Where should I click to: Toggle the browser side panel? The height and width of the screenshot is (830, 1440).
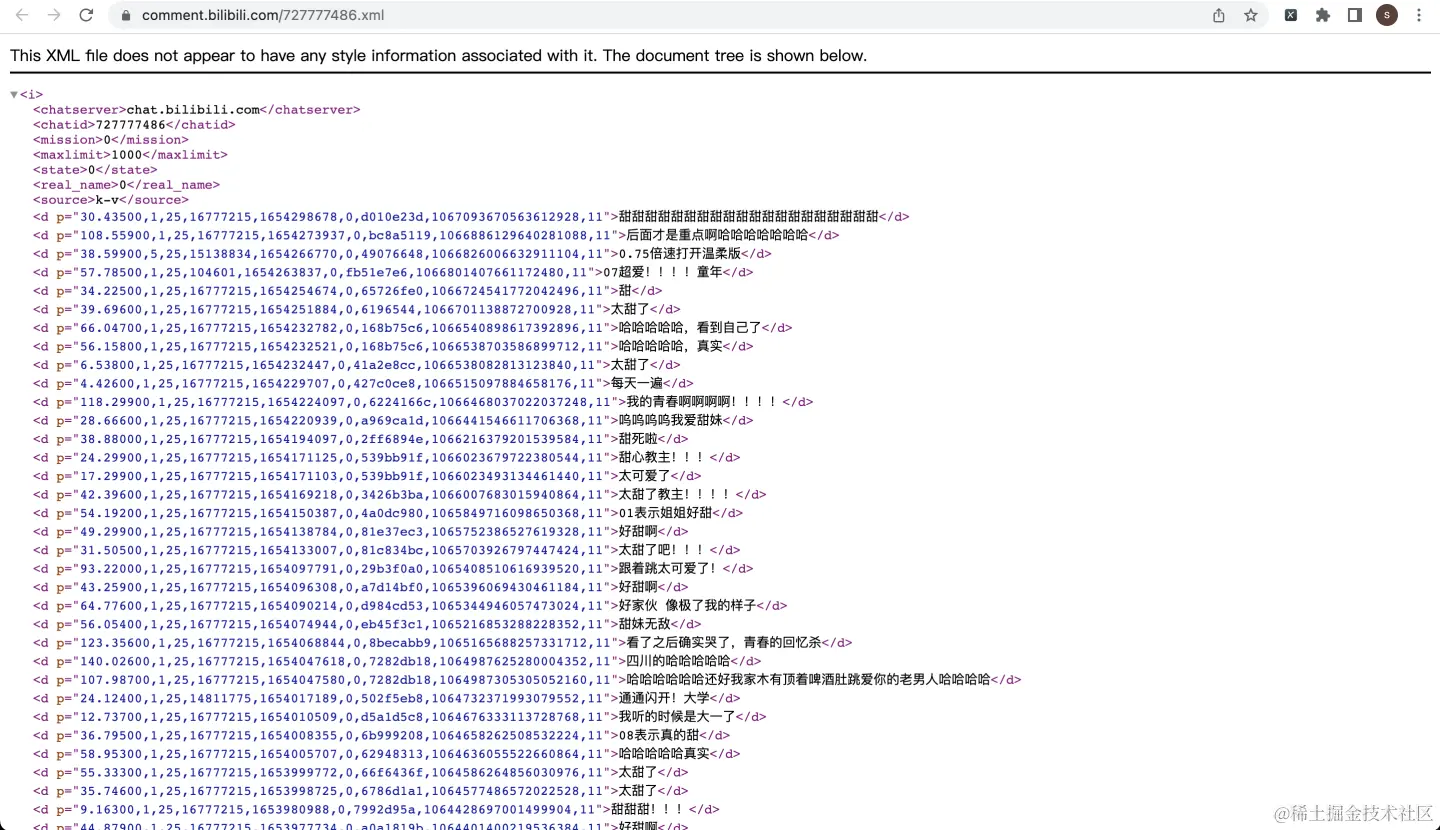click(x=1355, y=15)
